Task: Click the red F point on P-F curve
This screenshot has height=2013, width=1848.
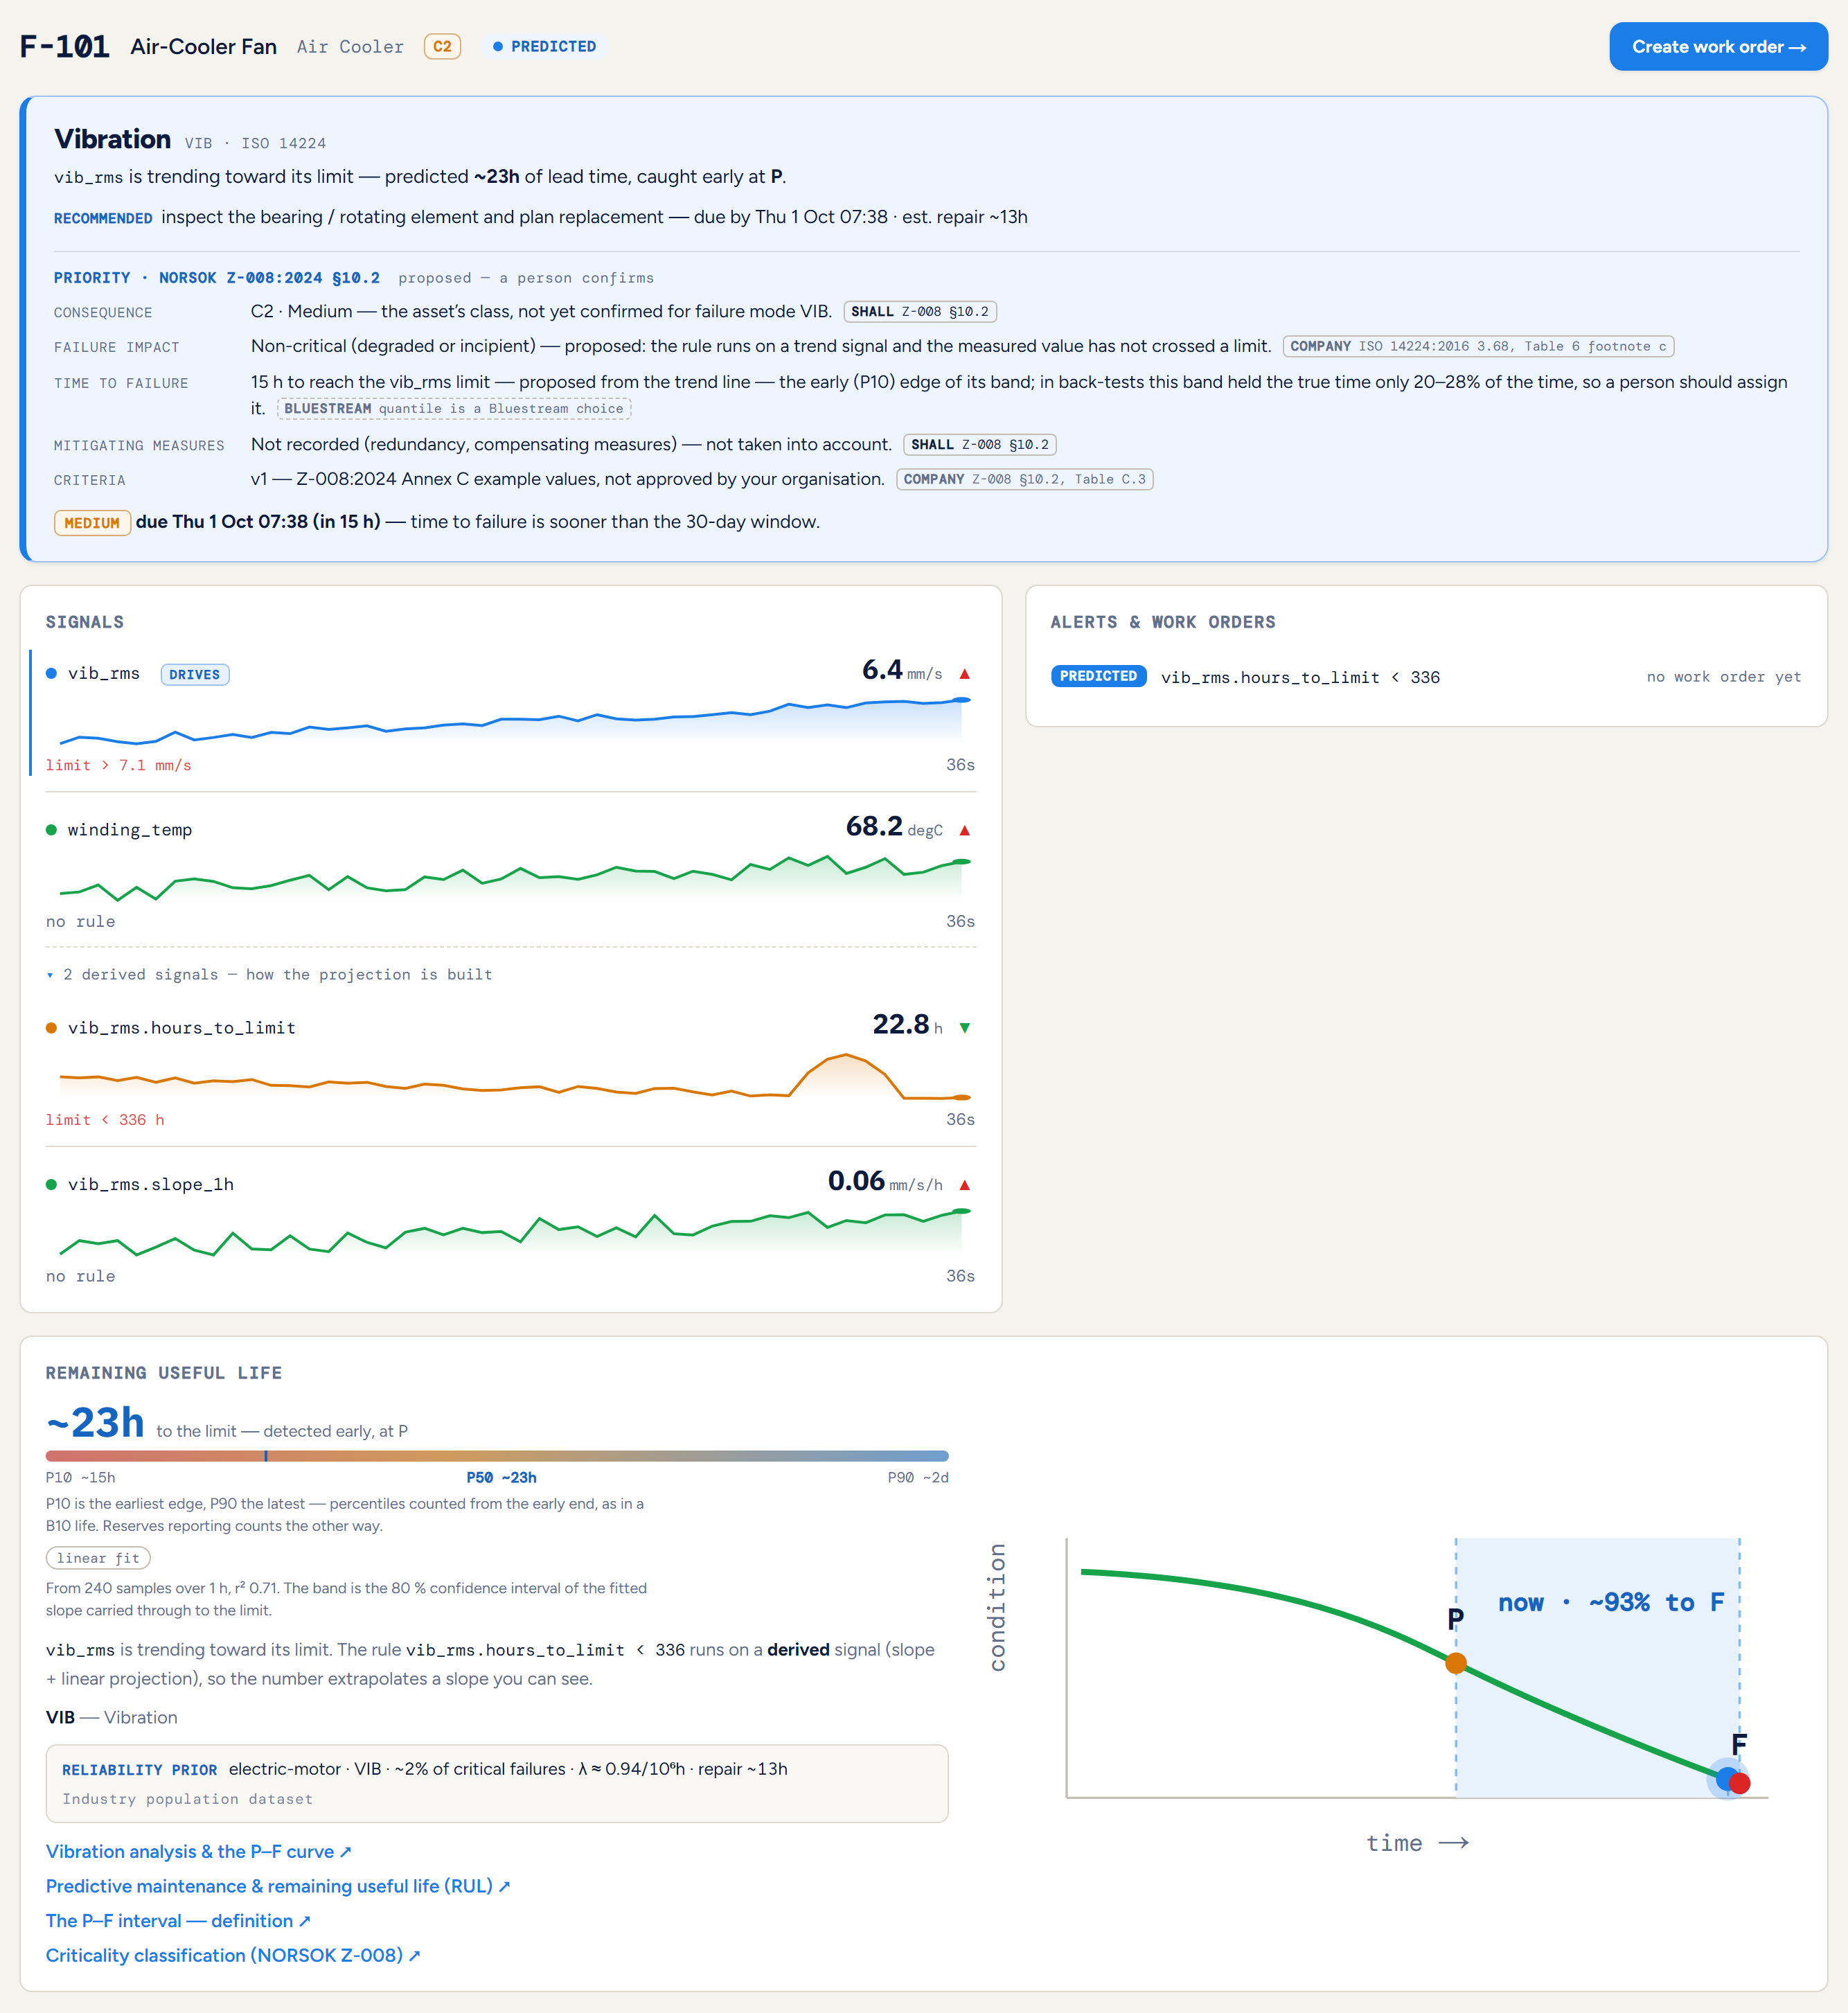Action: (x=1740, y=1783)
